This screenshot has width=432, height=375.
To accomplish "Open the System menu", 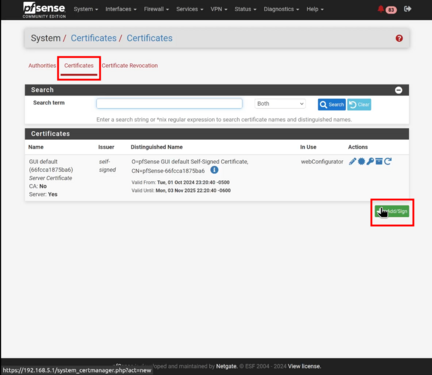I will coord(86,9).
